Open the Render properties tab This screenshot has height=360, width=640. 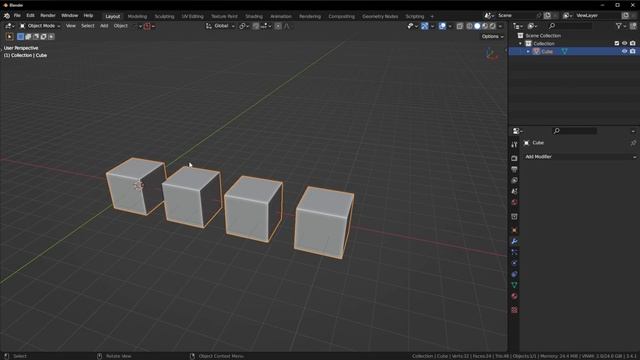tap(514, 158)
